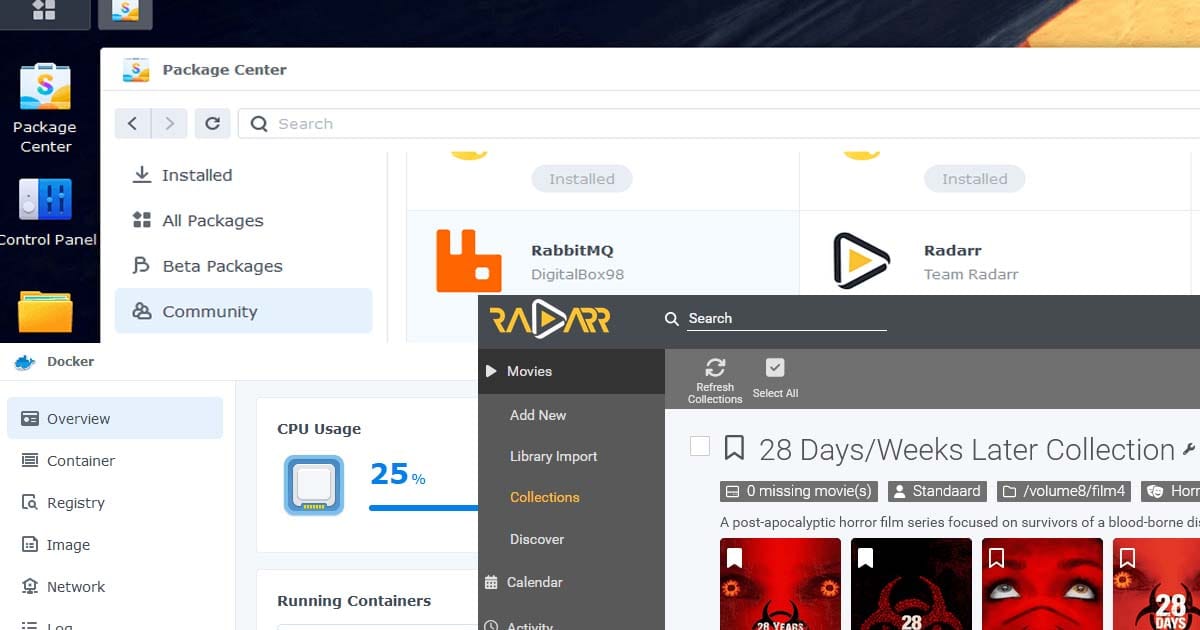
Task: Select Community tab in Package Center
Action: (x=209, y=311)
